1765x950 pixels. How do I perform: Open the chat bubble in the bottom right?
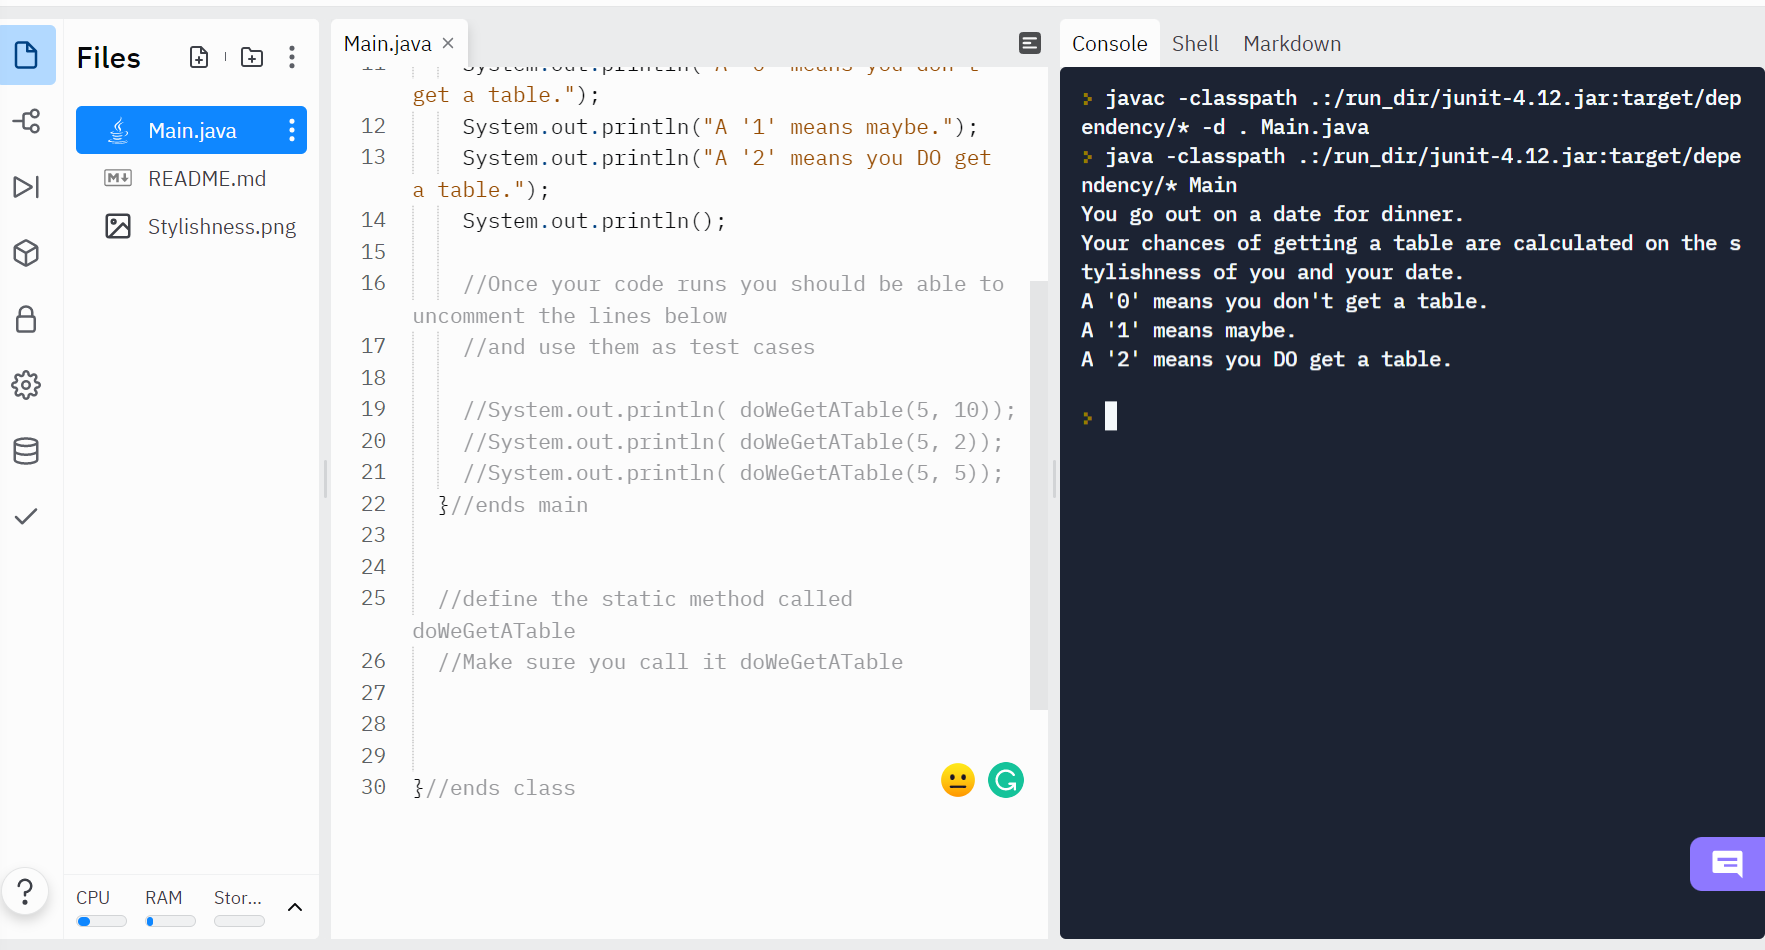[1727, 864]
